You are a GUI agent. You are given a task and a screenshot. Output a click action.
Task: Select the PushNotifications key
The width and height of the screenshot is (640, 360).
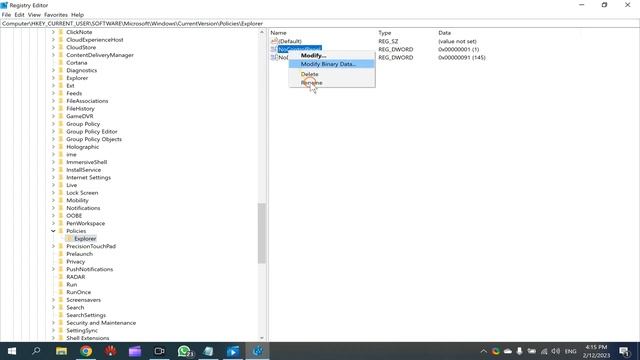[90, 269]
